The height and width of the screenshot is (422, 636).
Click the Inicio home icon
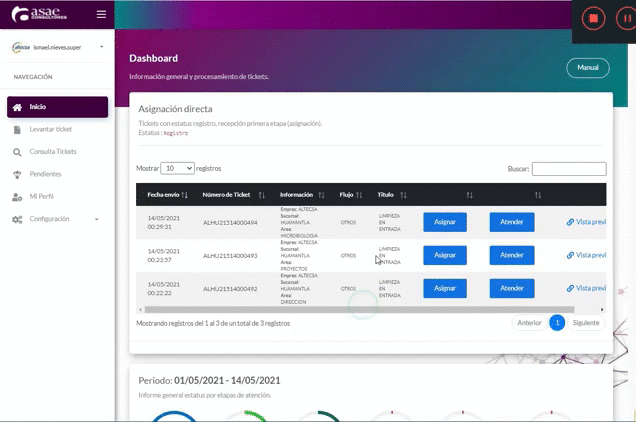pyautogui.click(x=17, y=107)
